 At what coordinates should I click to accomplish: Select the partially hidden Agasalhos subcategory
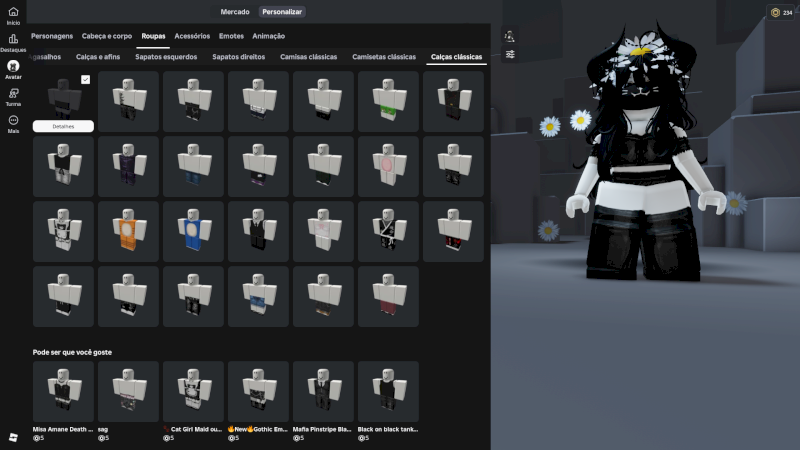(45, 57)
